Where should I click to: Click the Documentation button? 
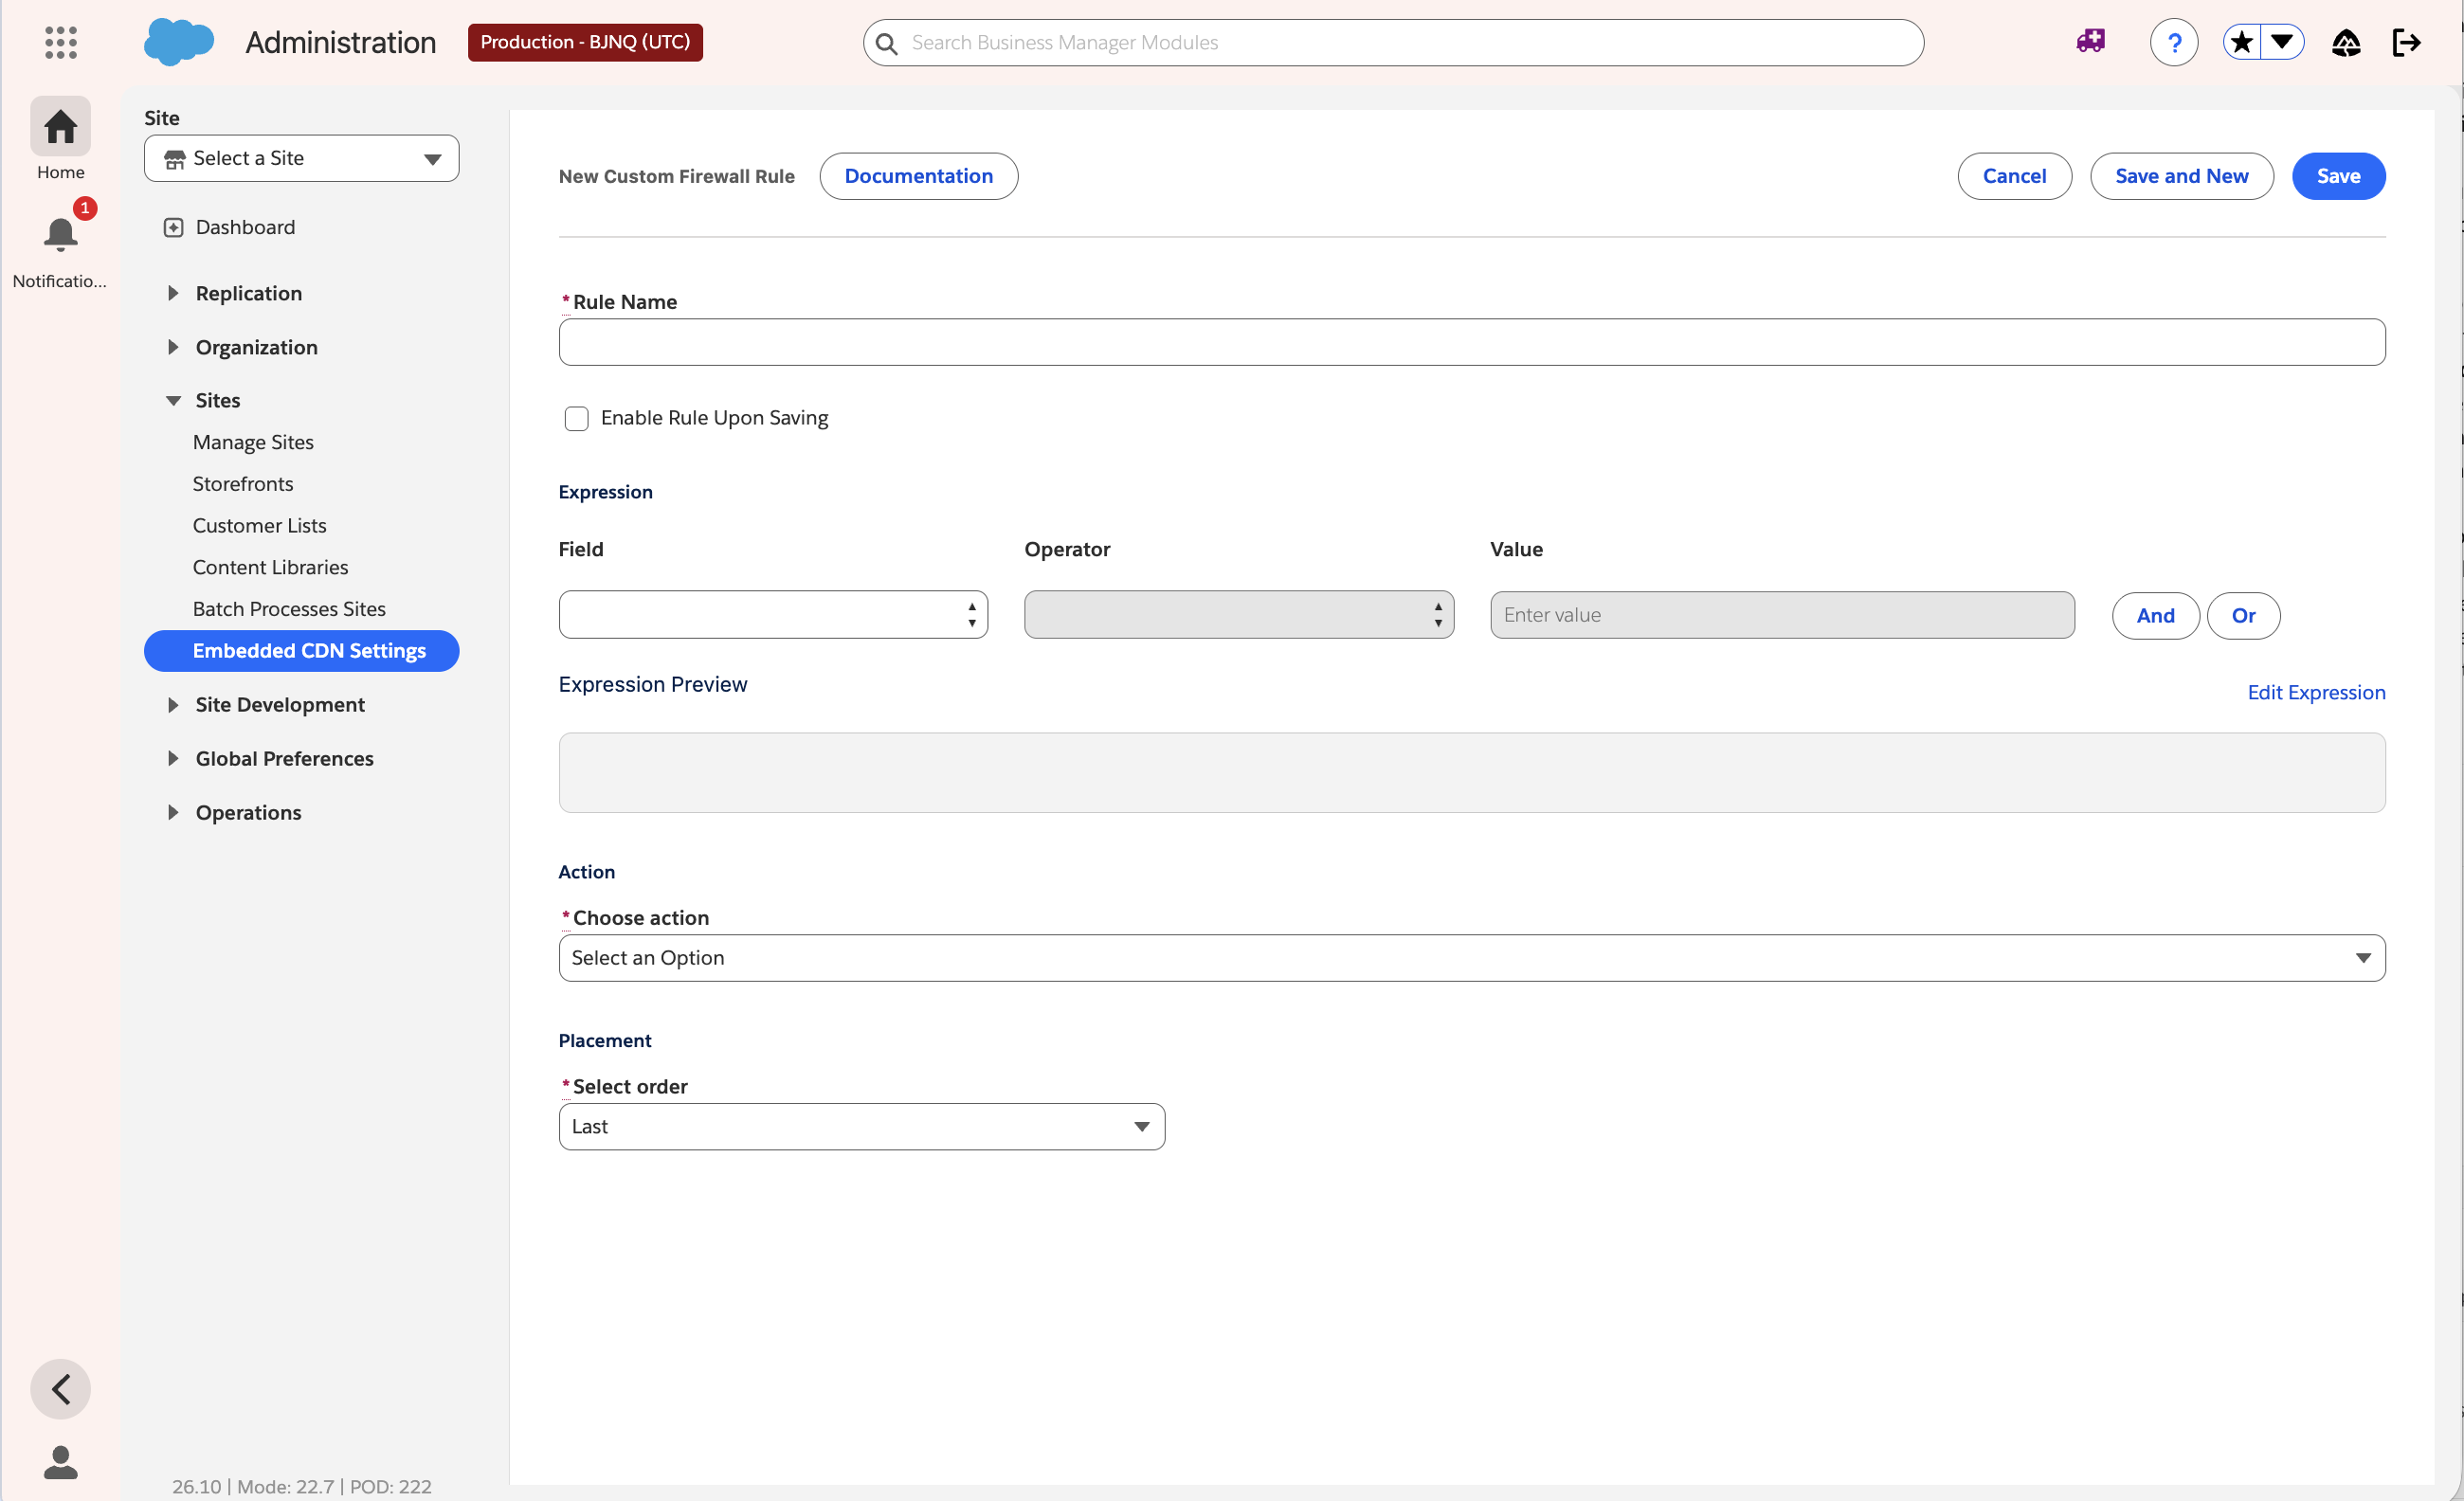919,176
